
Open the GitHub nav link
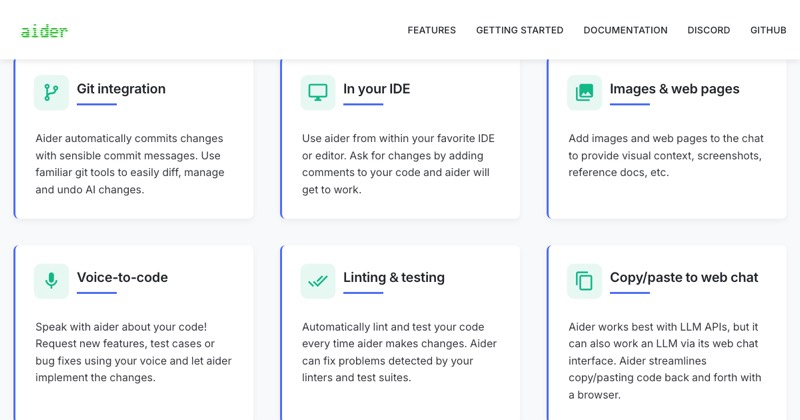tap(768, 30)
